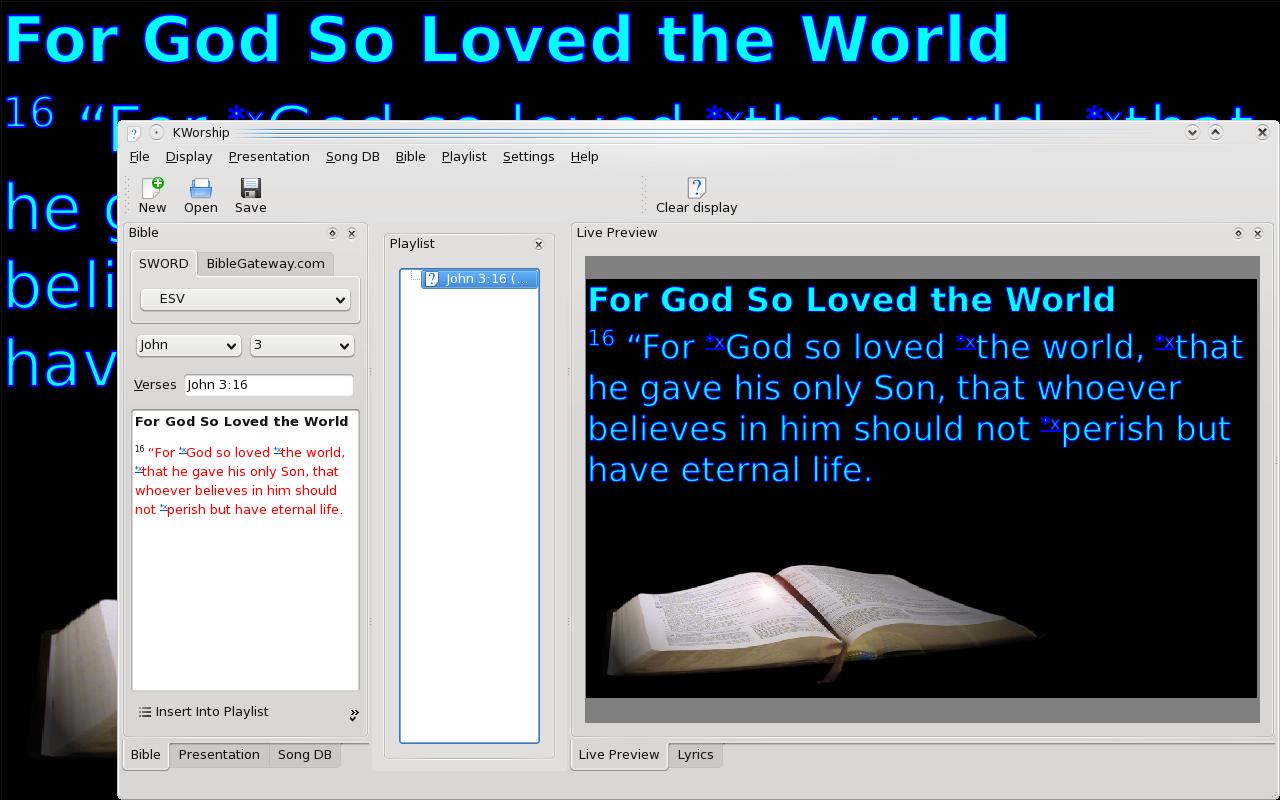Screen dimensions: 1280x800
Task: Expand the overflow chevron beside Insert Into Playlist
Action: click(354, 714)
